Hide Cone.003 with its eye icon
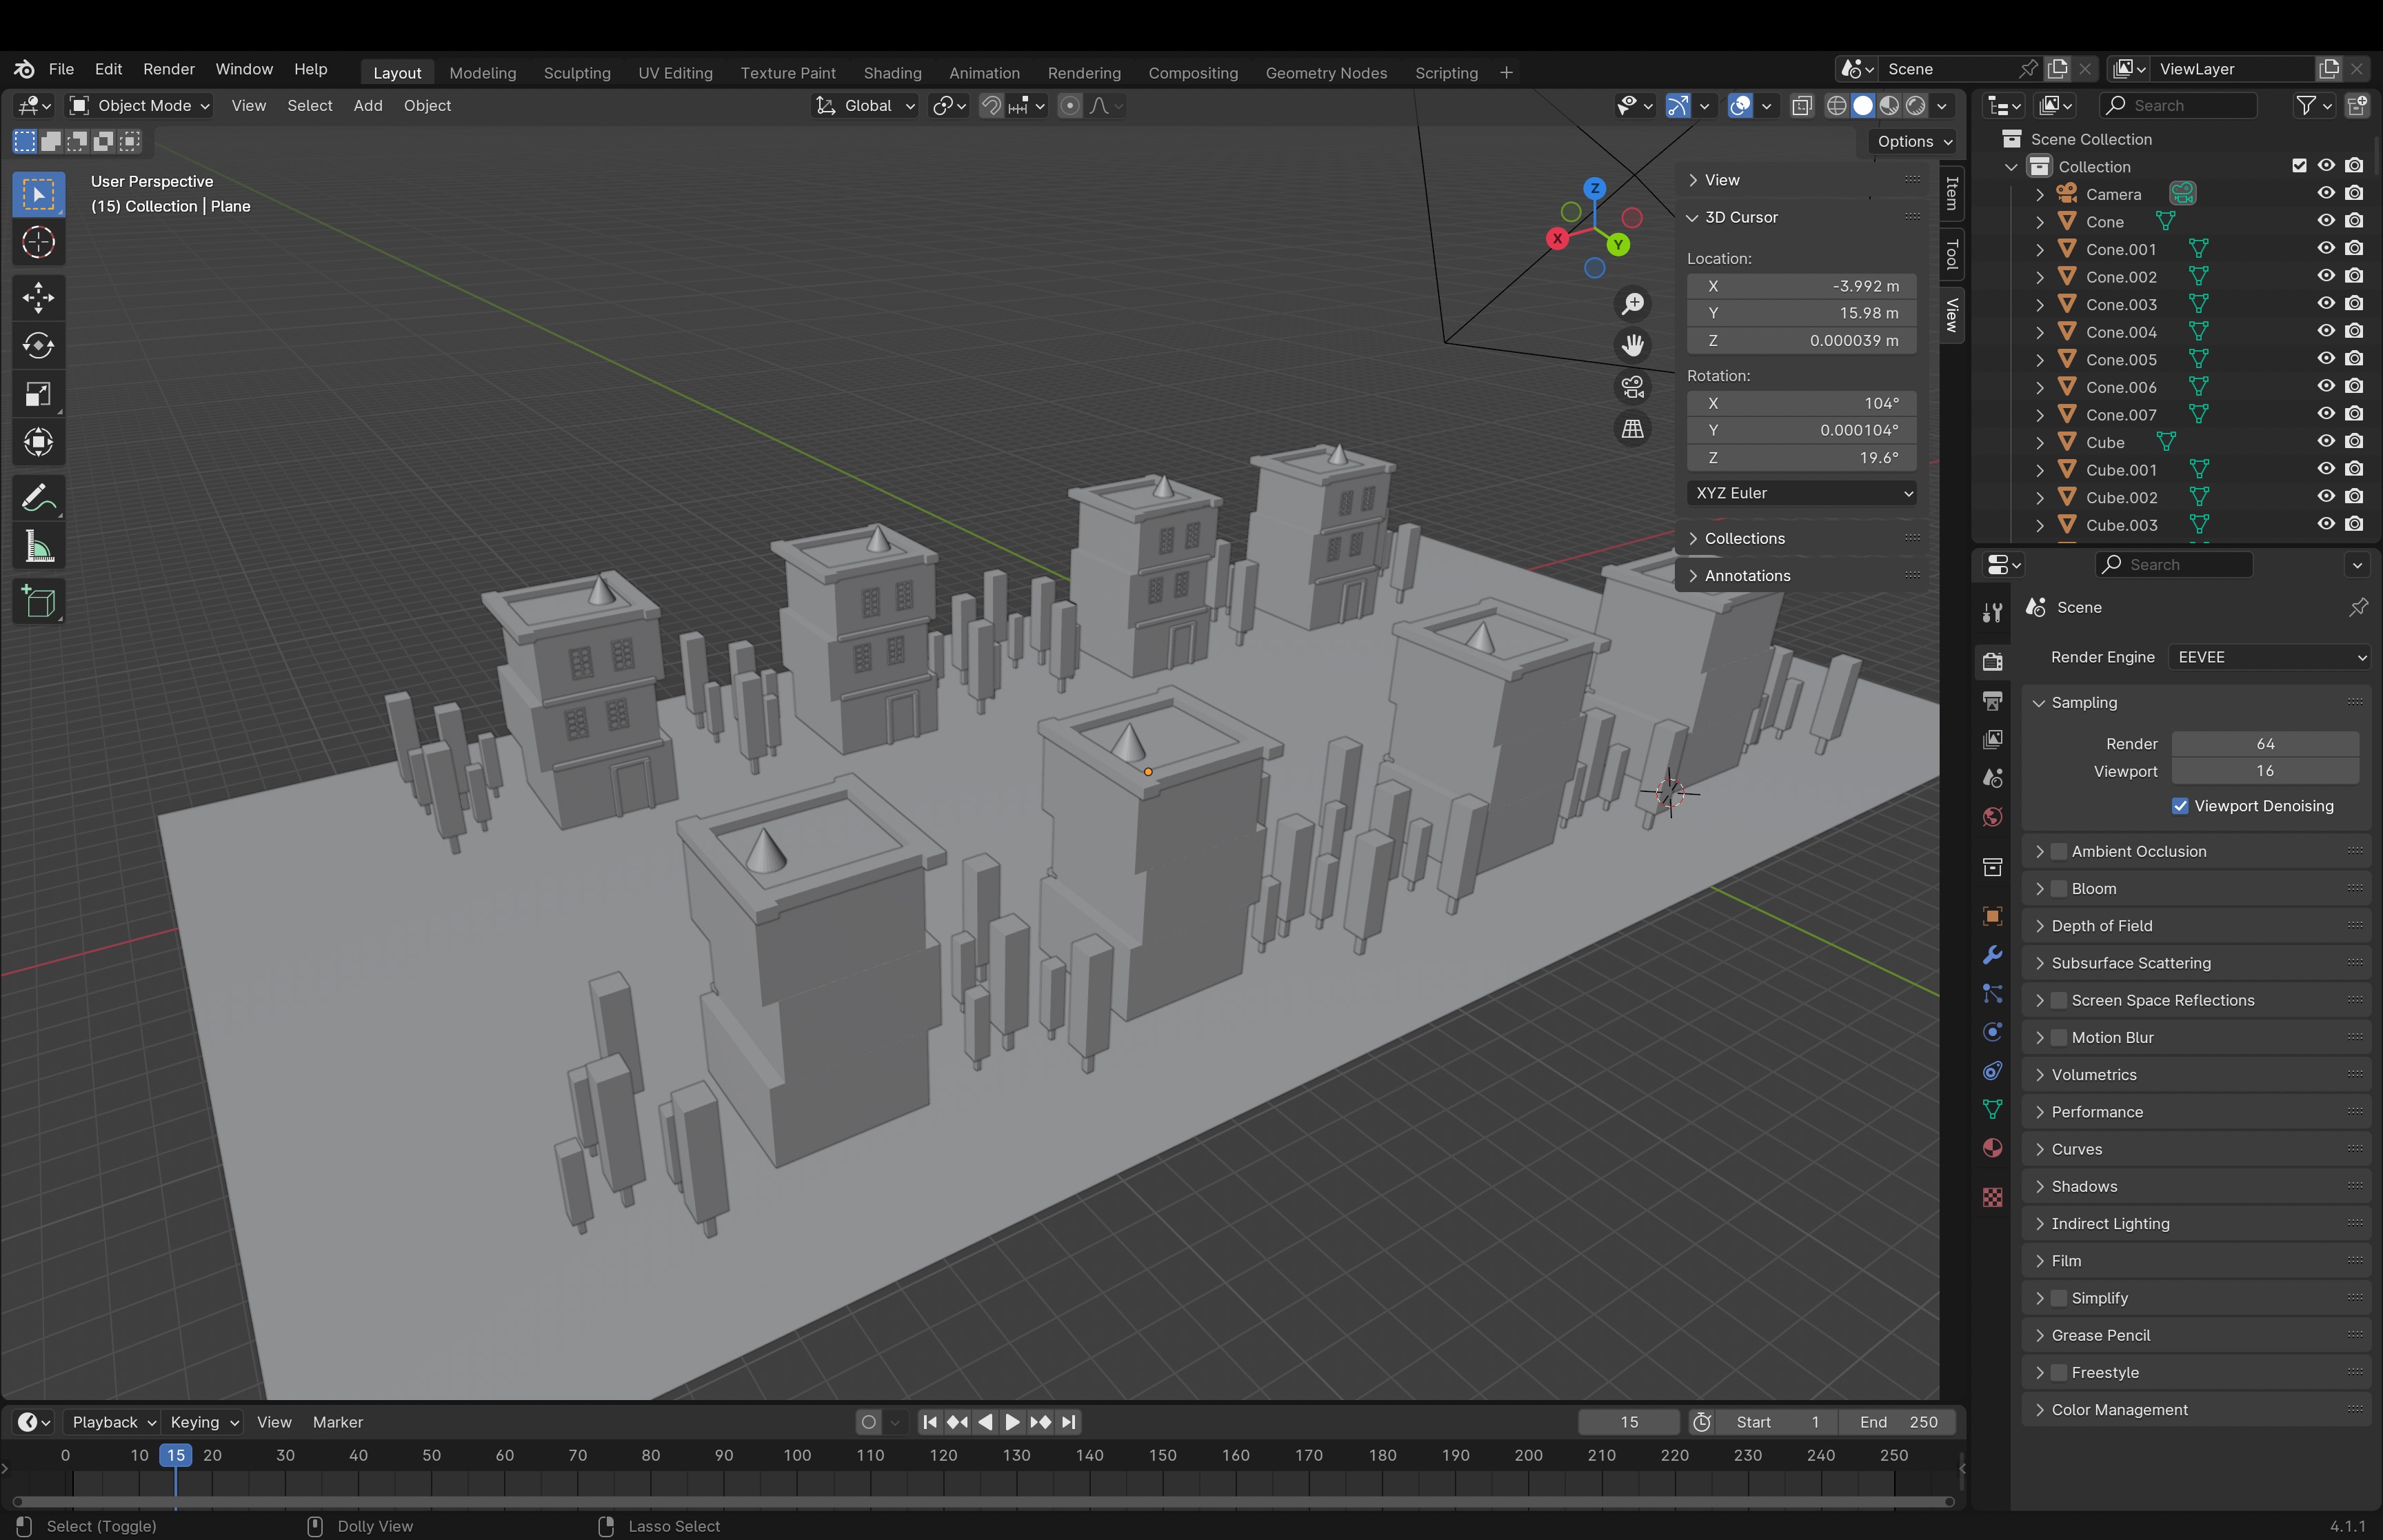 pyautogui.click(x=2326, y=304)
